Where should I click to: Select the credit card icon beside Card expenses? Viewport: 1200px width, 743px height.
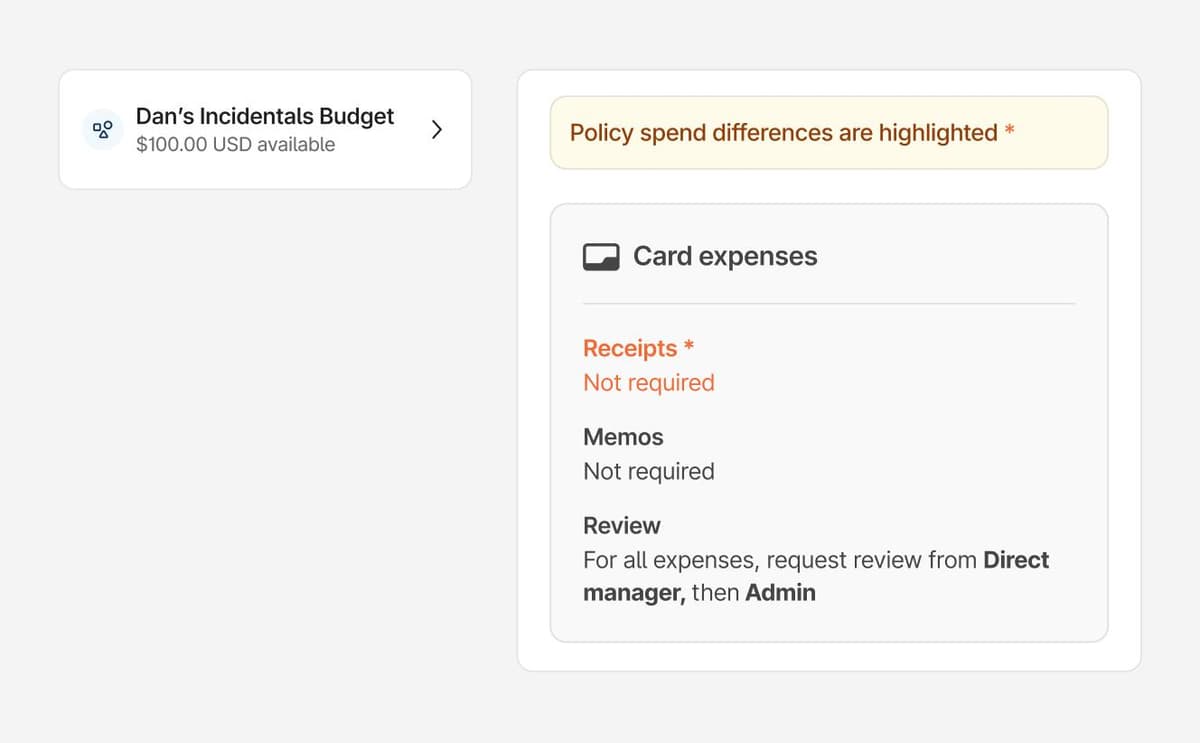600,256
